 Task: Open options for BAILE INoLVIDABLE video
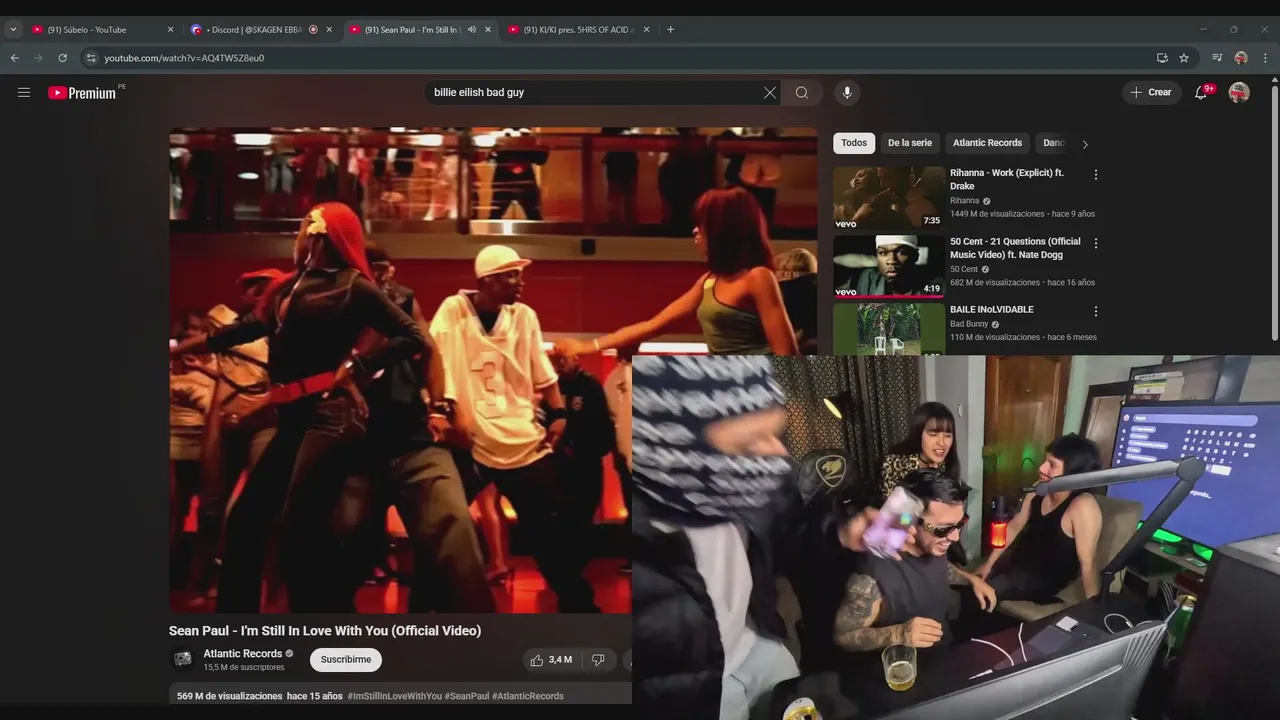1096,311
